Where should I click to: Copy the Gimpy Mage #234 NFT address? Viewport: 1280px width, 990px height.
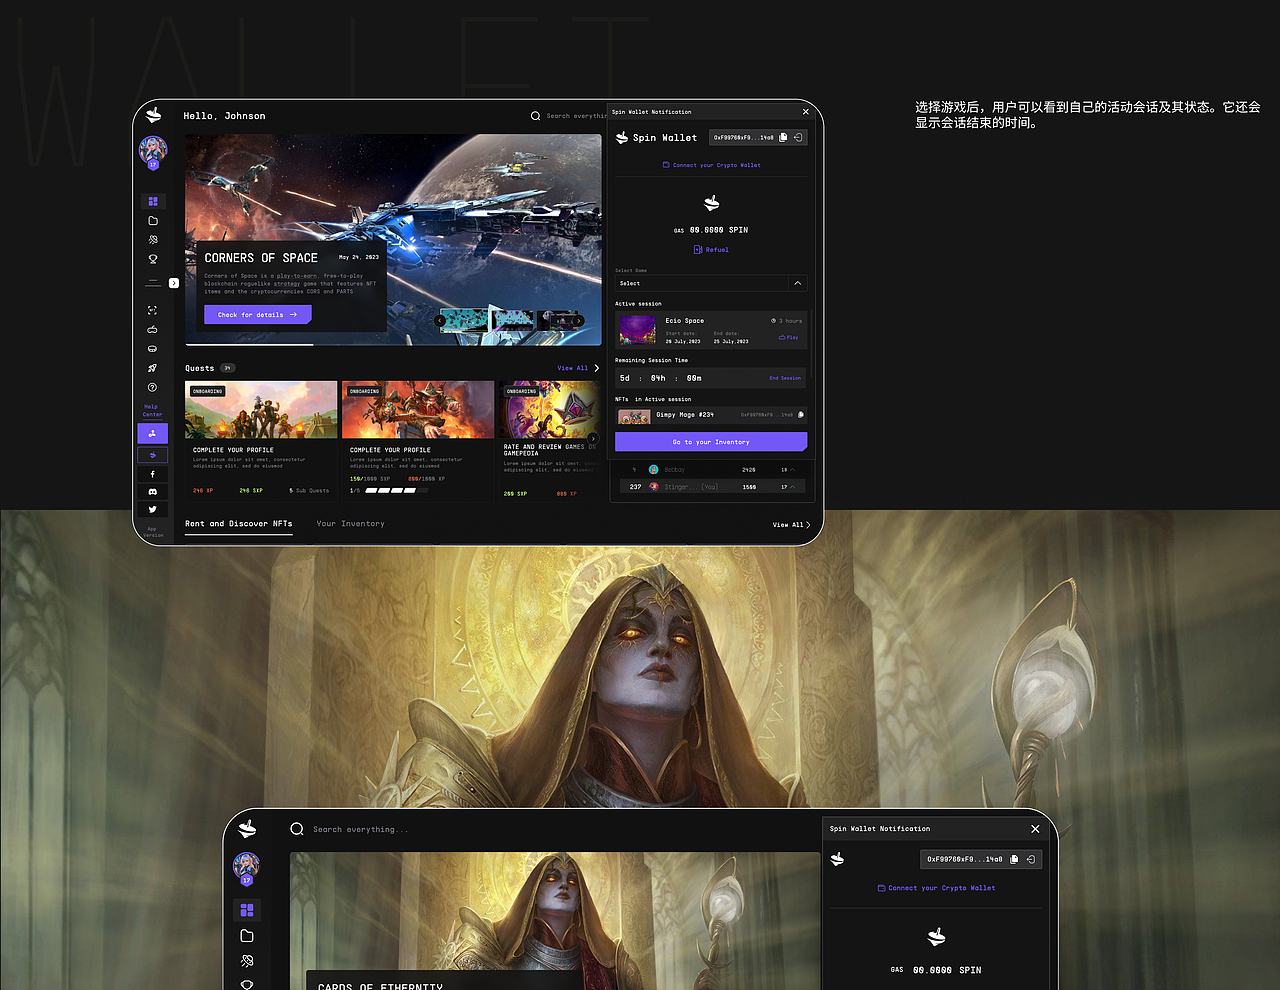[800, 414]
